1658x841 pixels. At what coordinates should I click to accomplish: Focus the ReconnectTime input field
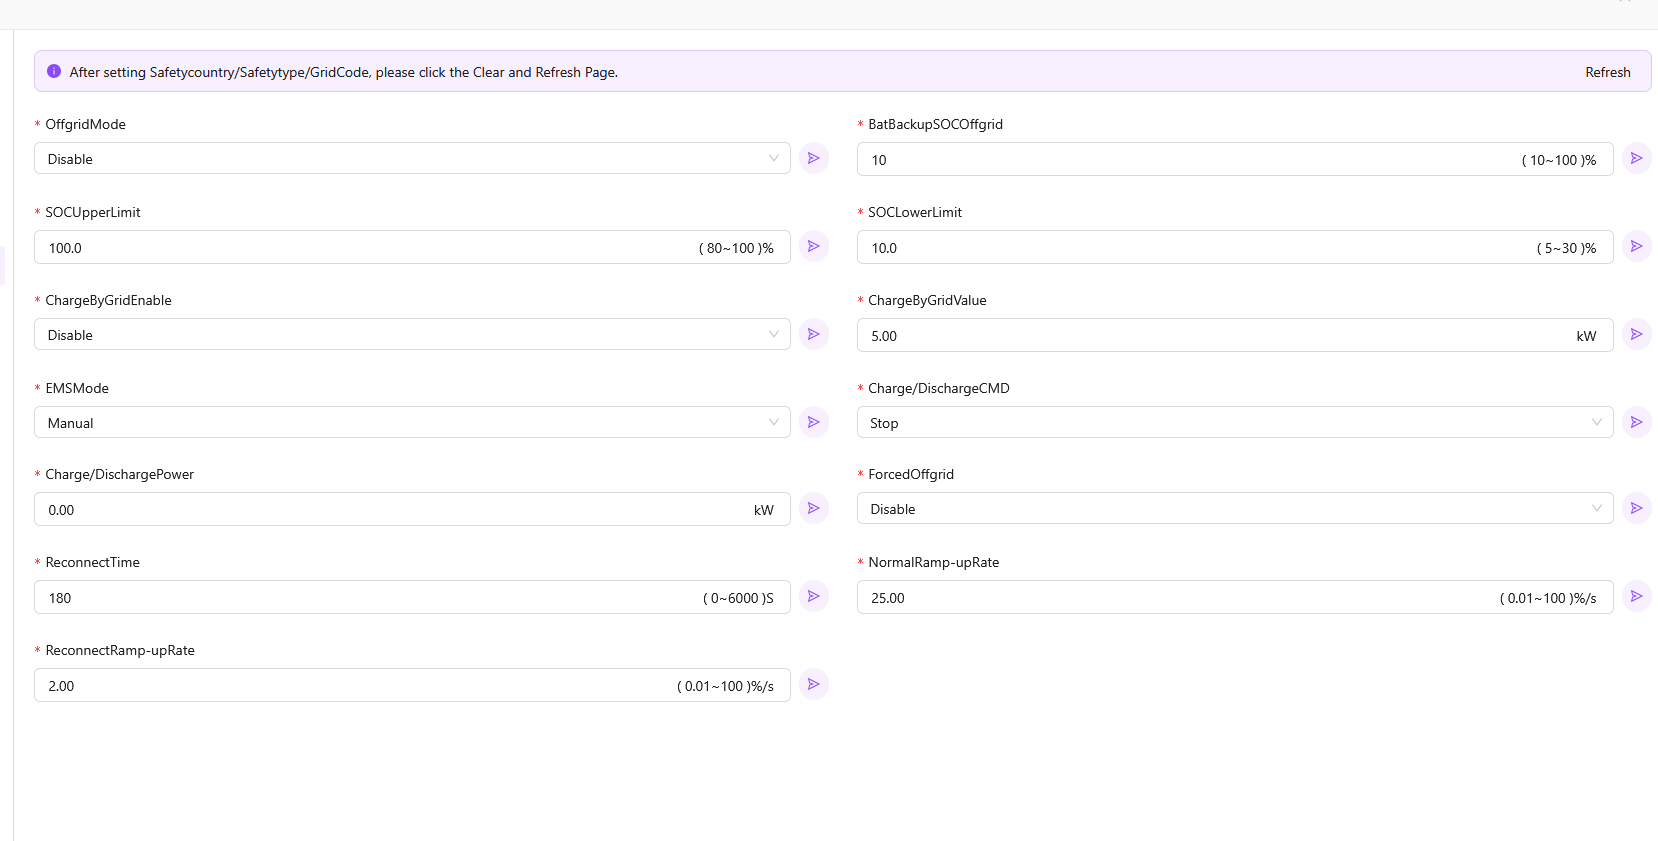point(360,598)
